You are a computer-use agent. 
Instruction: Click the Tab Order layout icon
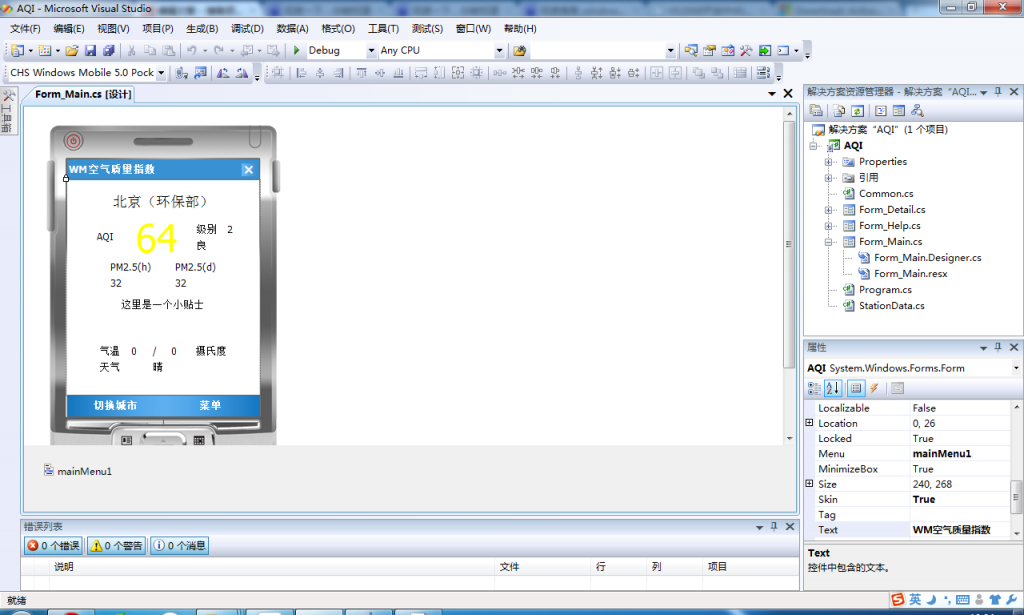point(763,73)
